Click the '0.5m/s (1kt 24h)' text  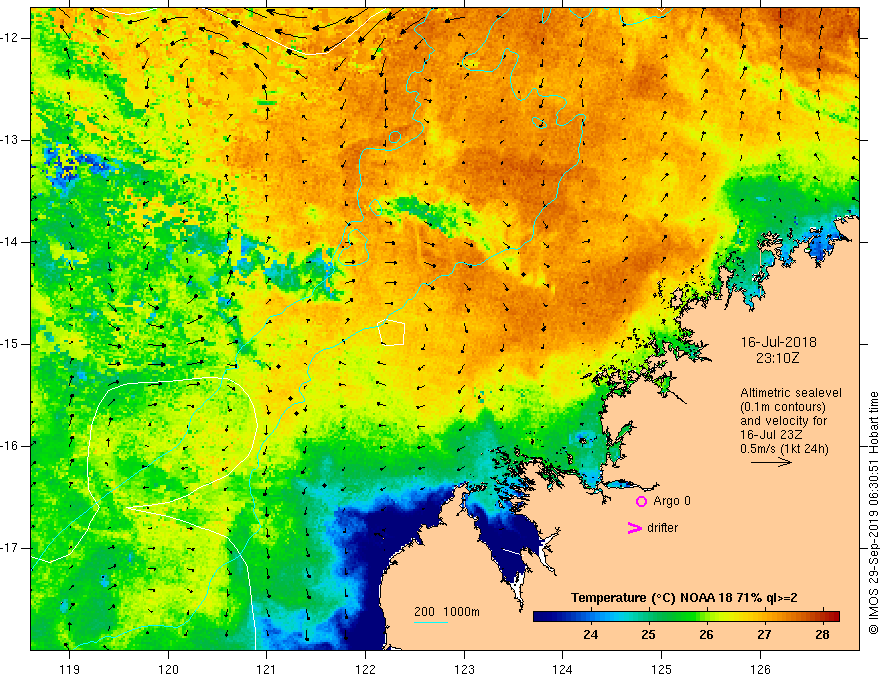(784, 449)
